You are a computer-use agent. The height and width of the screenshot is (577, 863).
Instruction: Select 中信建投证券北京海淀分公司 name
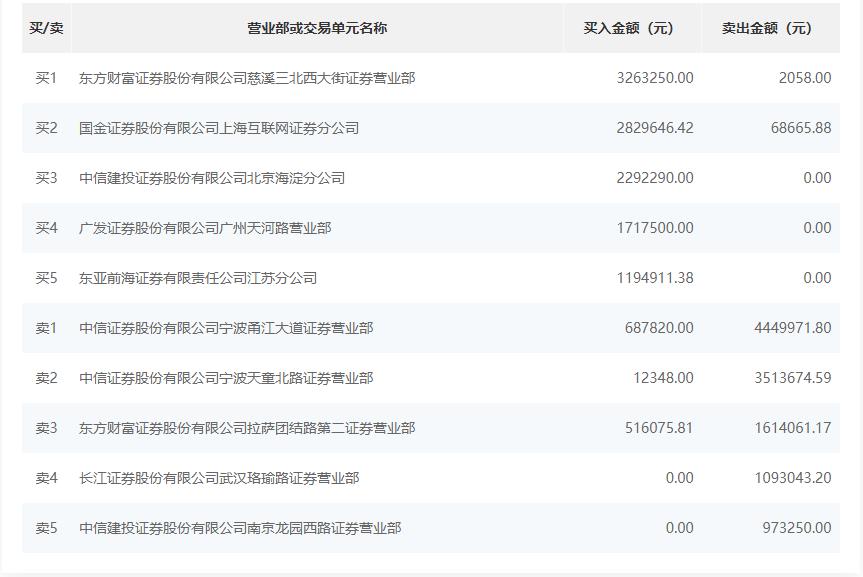click(x=212, y=178)
